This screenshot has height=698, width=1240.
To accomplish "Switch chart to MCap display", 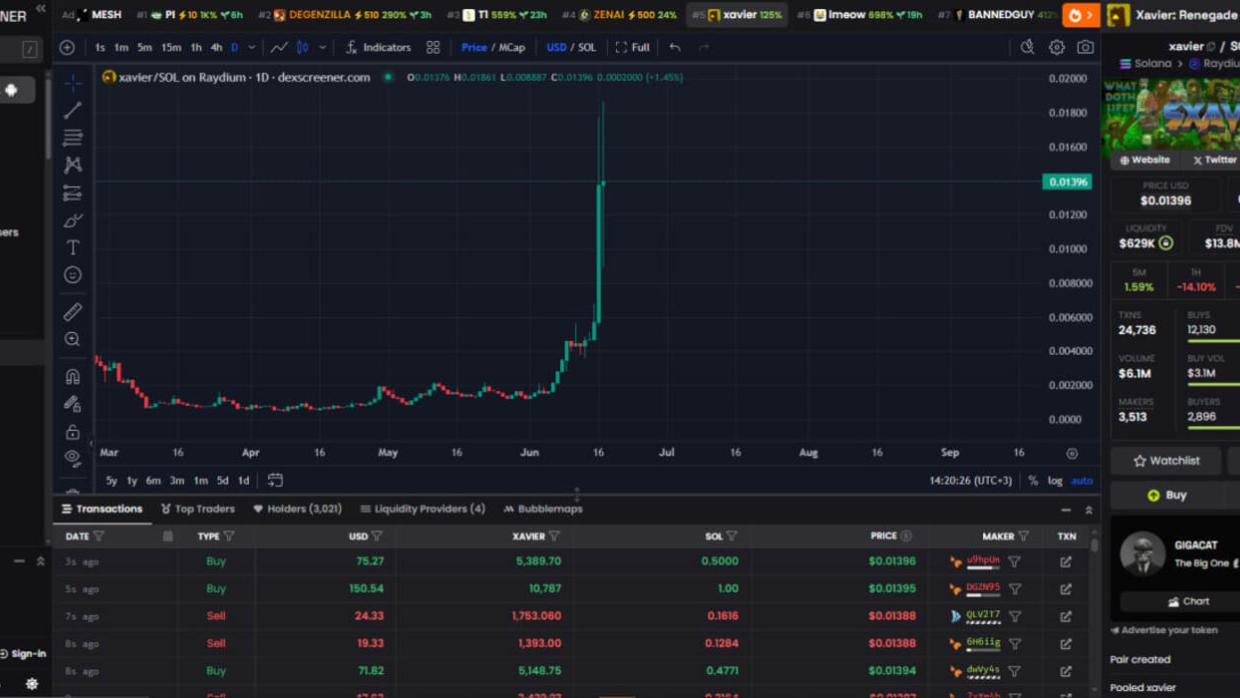I will tap(512, 47).
